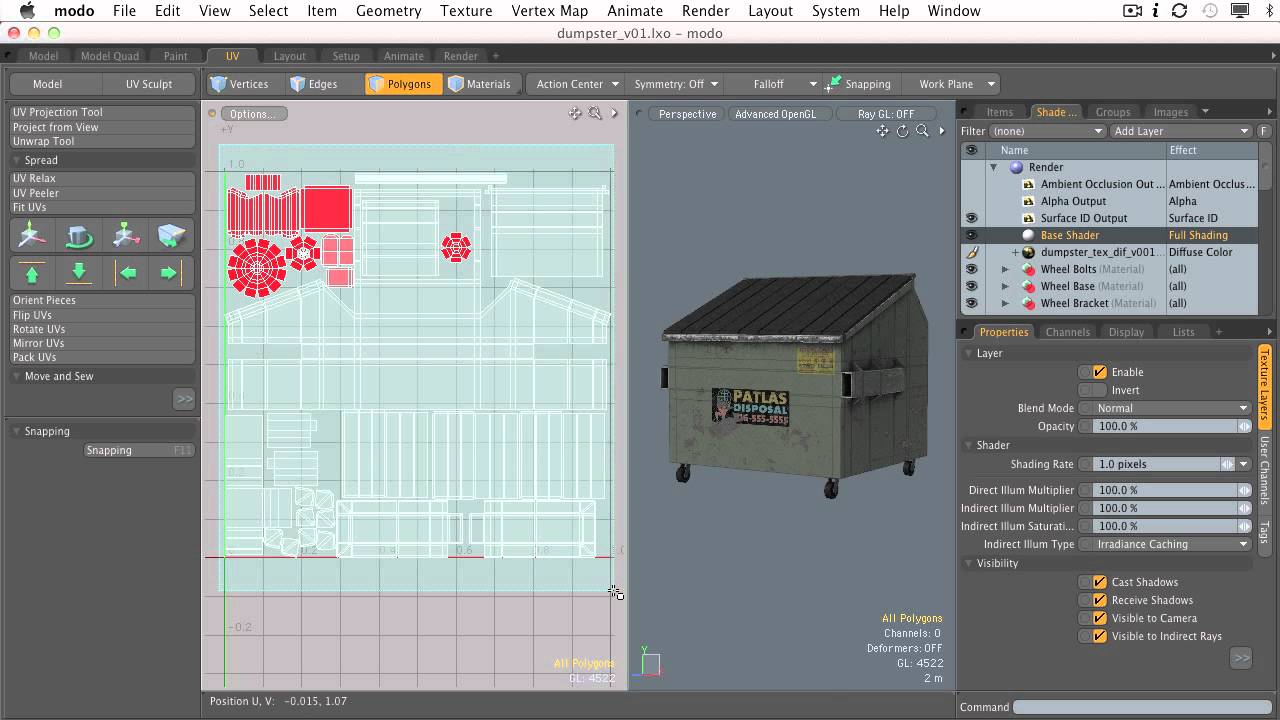This screenshot has width=1280, height=720.
Task: Toggle visibility of Surface ID Output
Action: [970, 218]
